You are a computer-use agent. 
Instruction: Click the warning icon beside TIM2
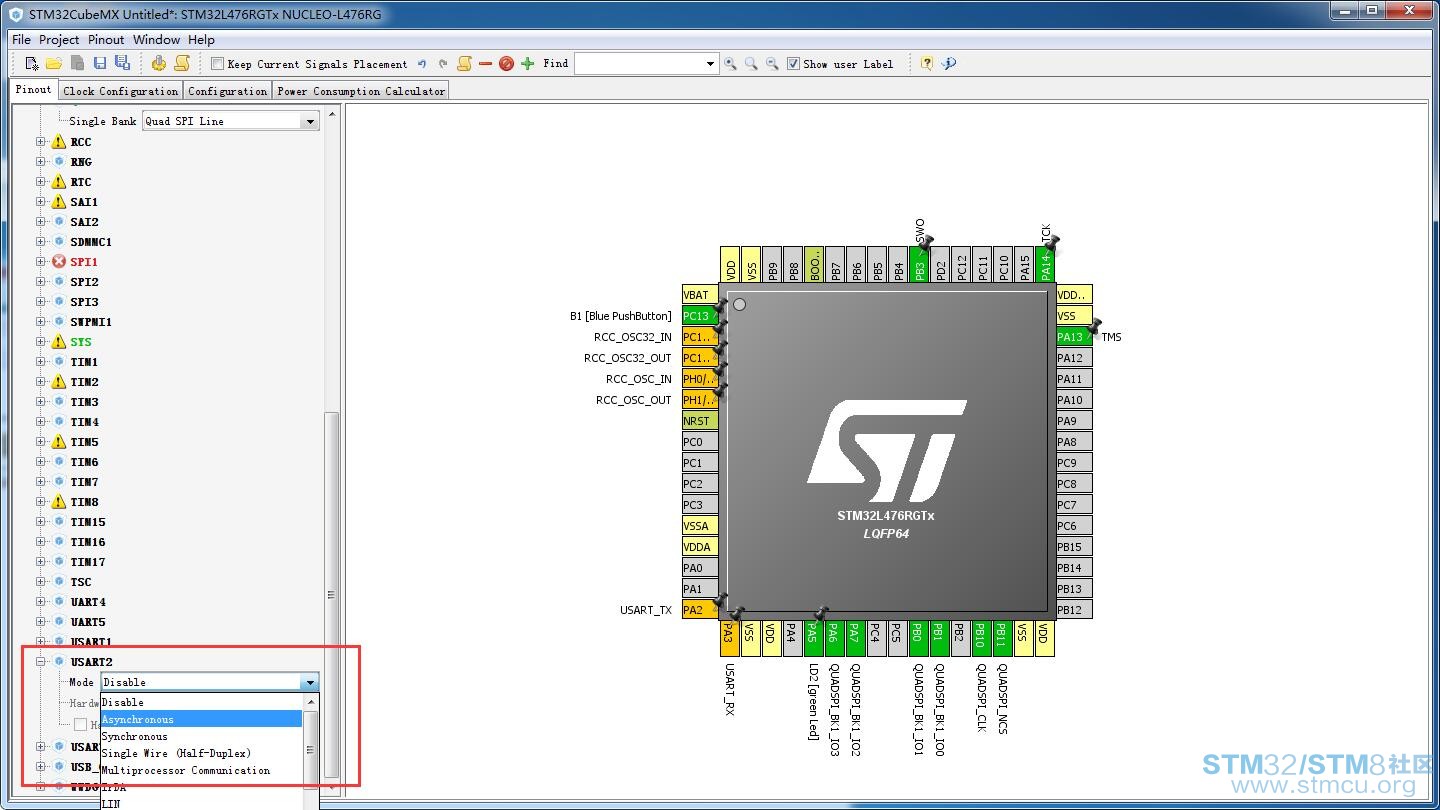(x=59, y=382)
